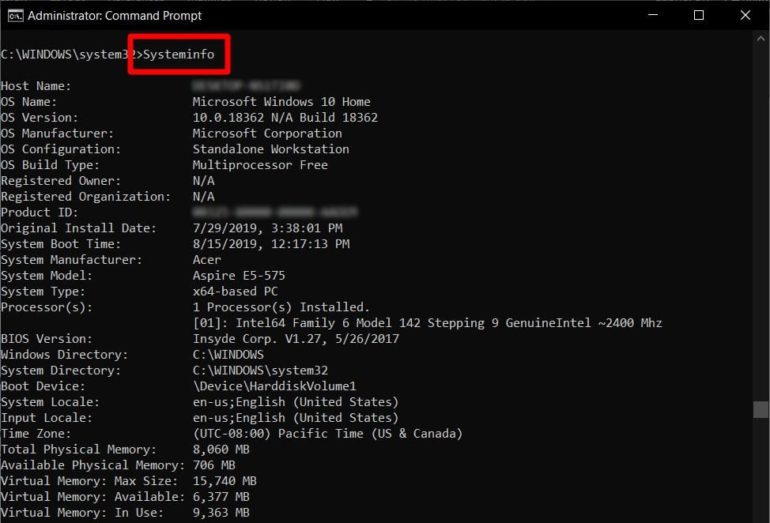The height and width of the screenshot is (523, 770).
Task: Close the Administrator Command Prompt window
Action: tap(745, 15)
